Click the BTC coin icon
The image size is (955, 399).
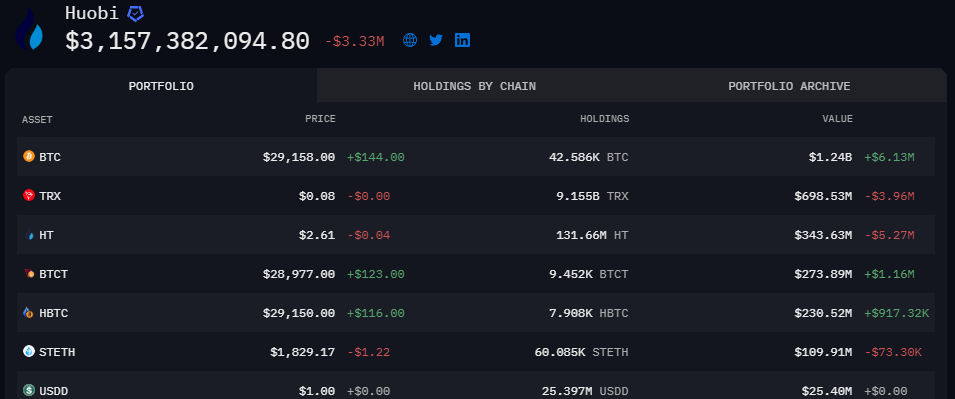pos(29,157)
